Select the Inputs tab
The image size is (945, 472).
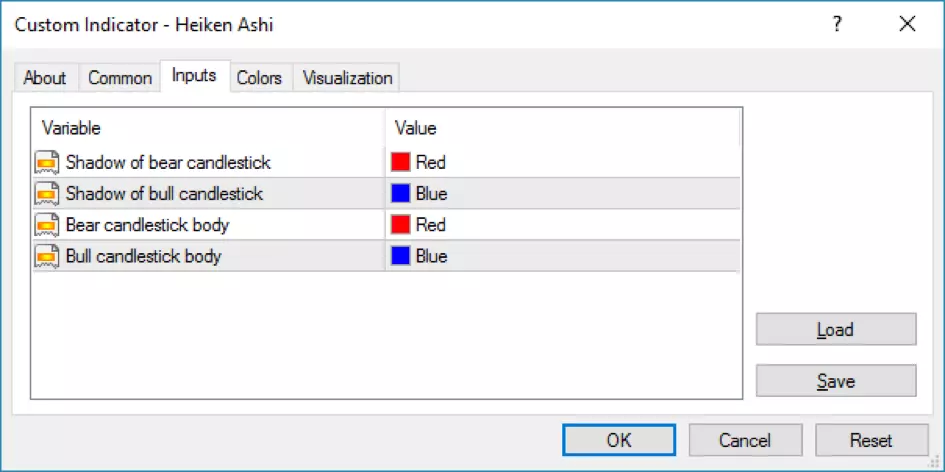(195, 76)
